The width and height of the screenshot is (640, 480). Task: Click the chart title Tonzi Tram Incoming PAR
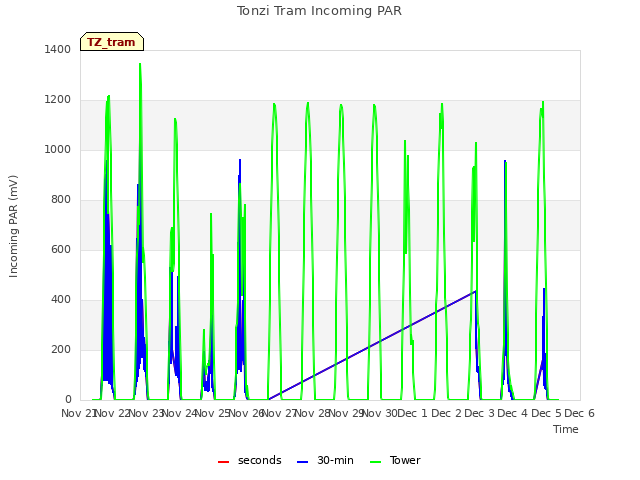click(319, 11)
